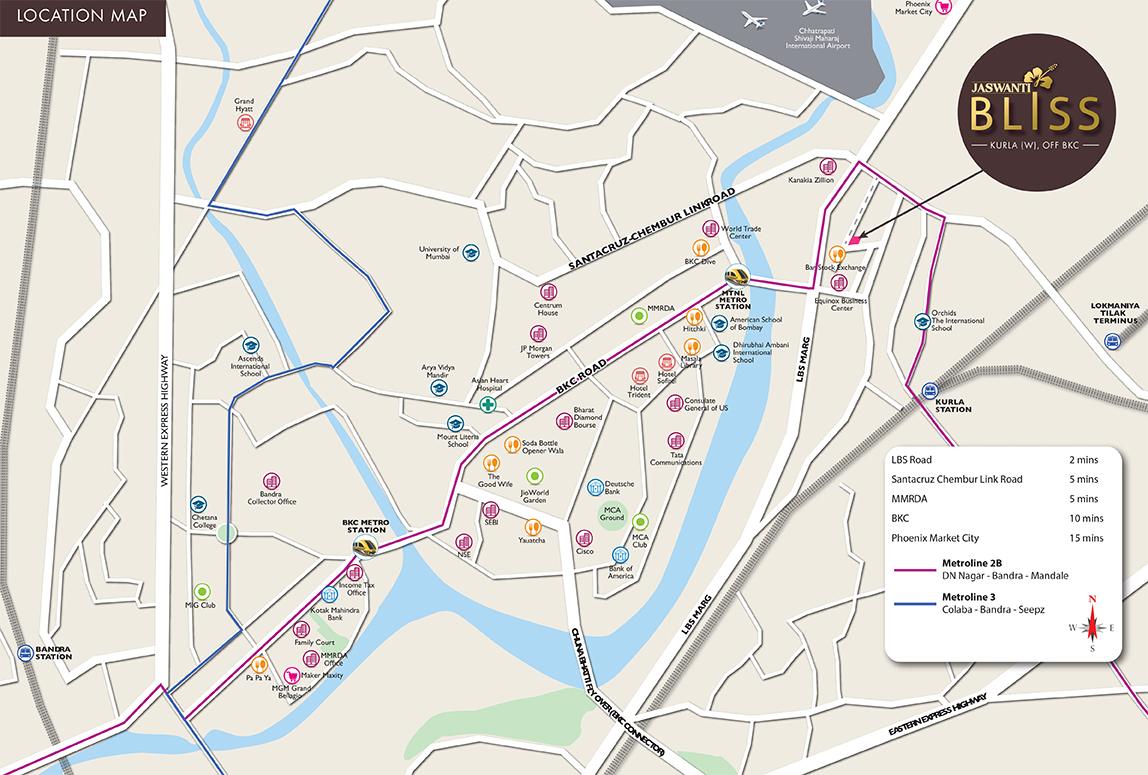Click the MIG Club green marker
Screen dimensions: 1148x775
pyautogui.click(x=202, y=591)
